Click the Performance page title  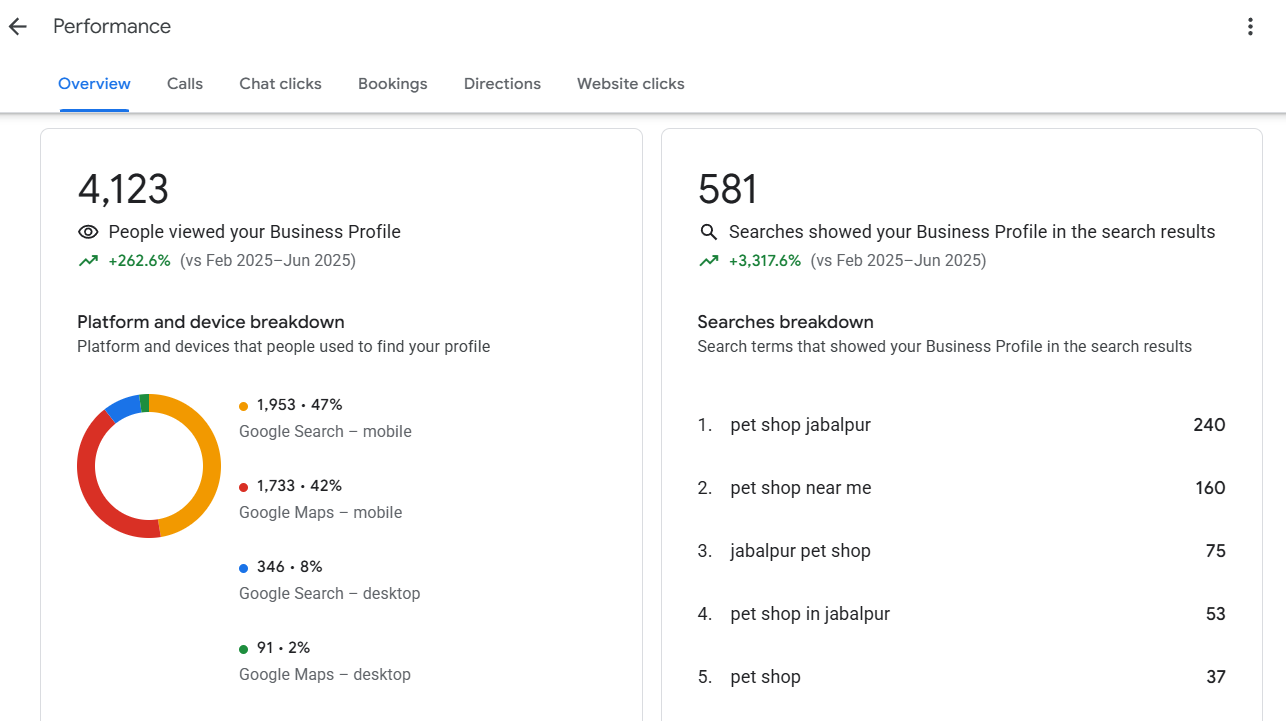pos(112,27)
